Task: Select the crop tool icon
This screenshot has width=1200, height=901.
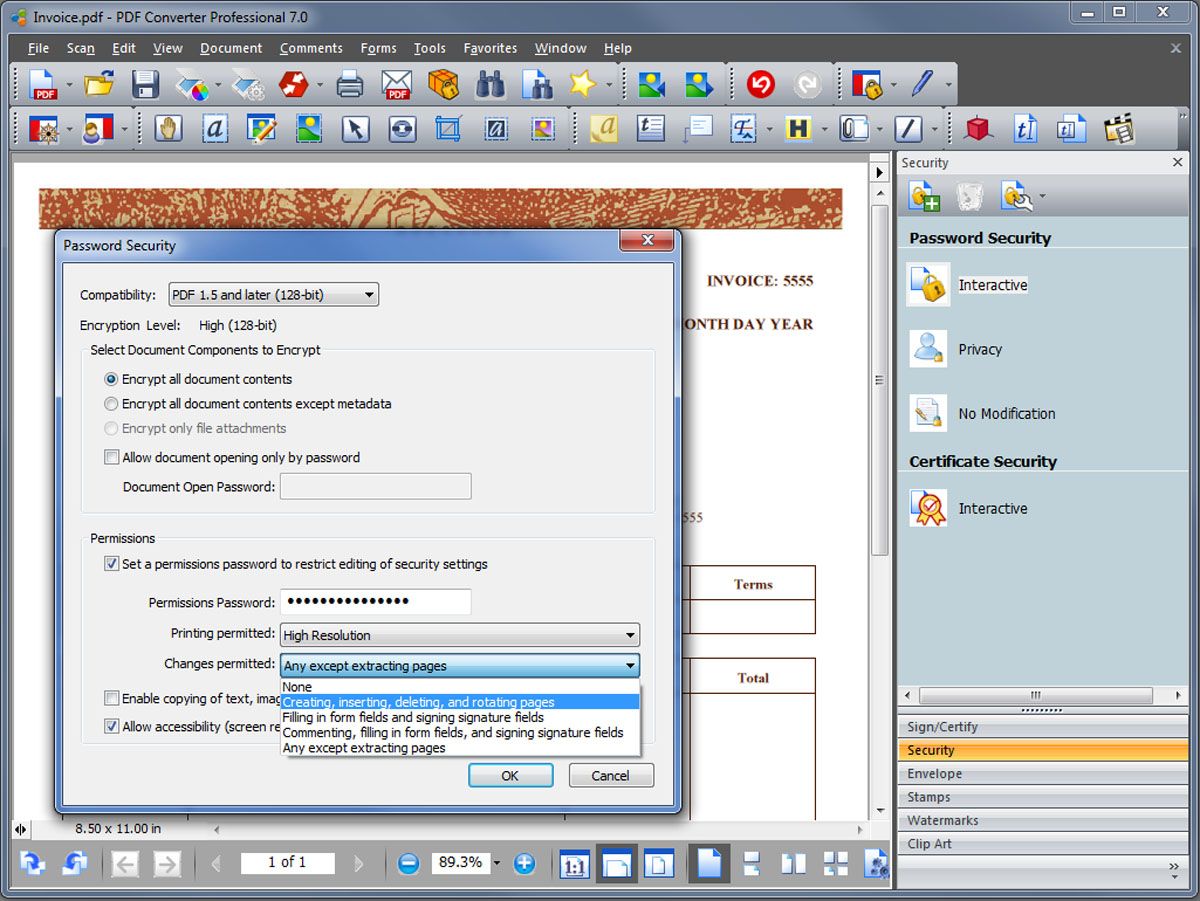Action: tap(449, 128)
